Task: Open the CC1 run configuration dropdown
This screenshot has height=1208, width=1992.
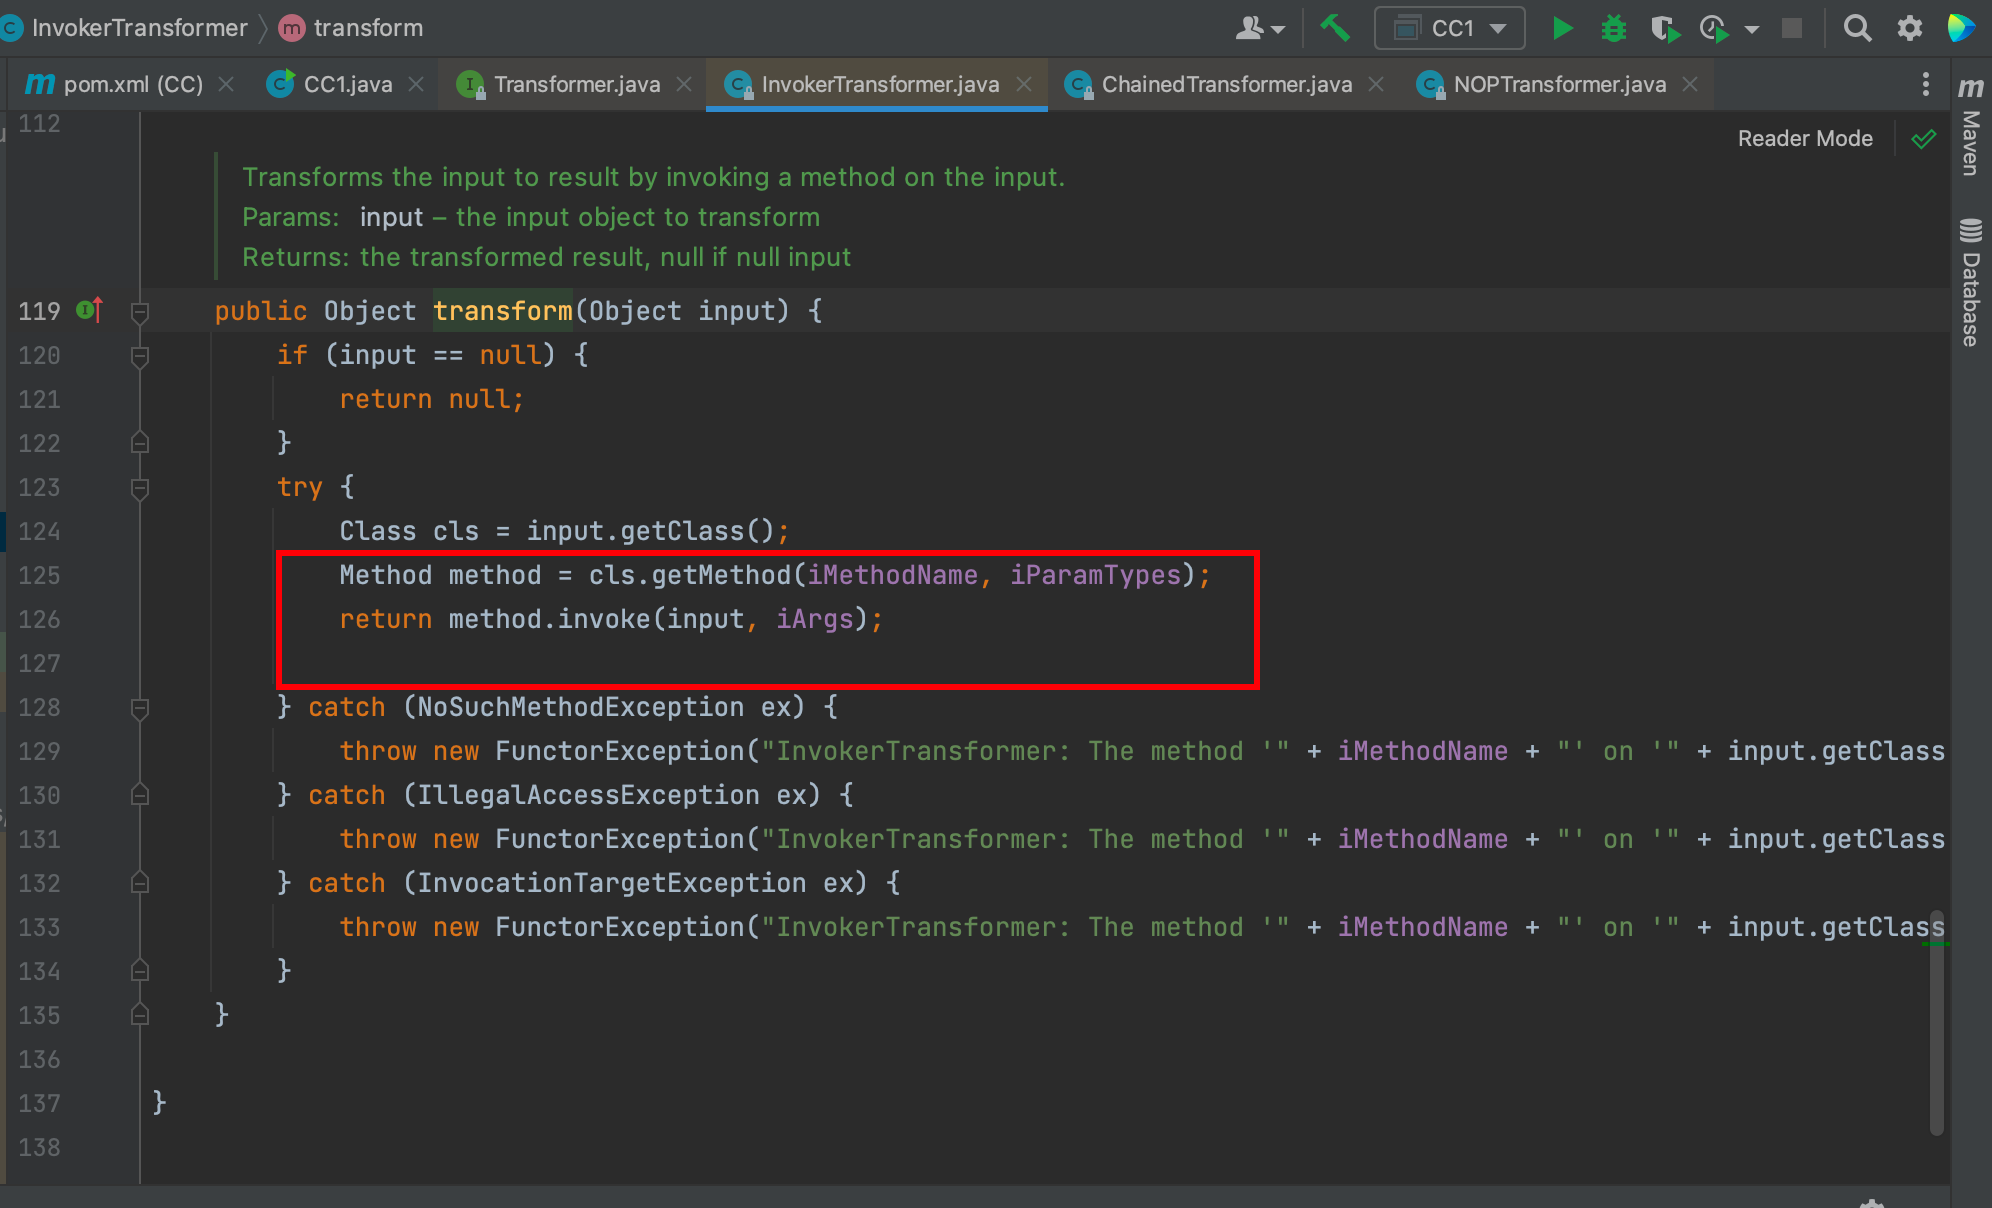Action: pos(1450,28)
